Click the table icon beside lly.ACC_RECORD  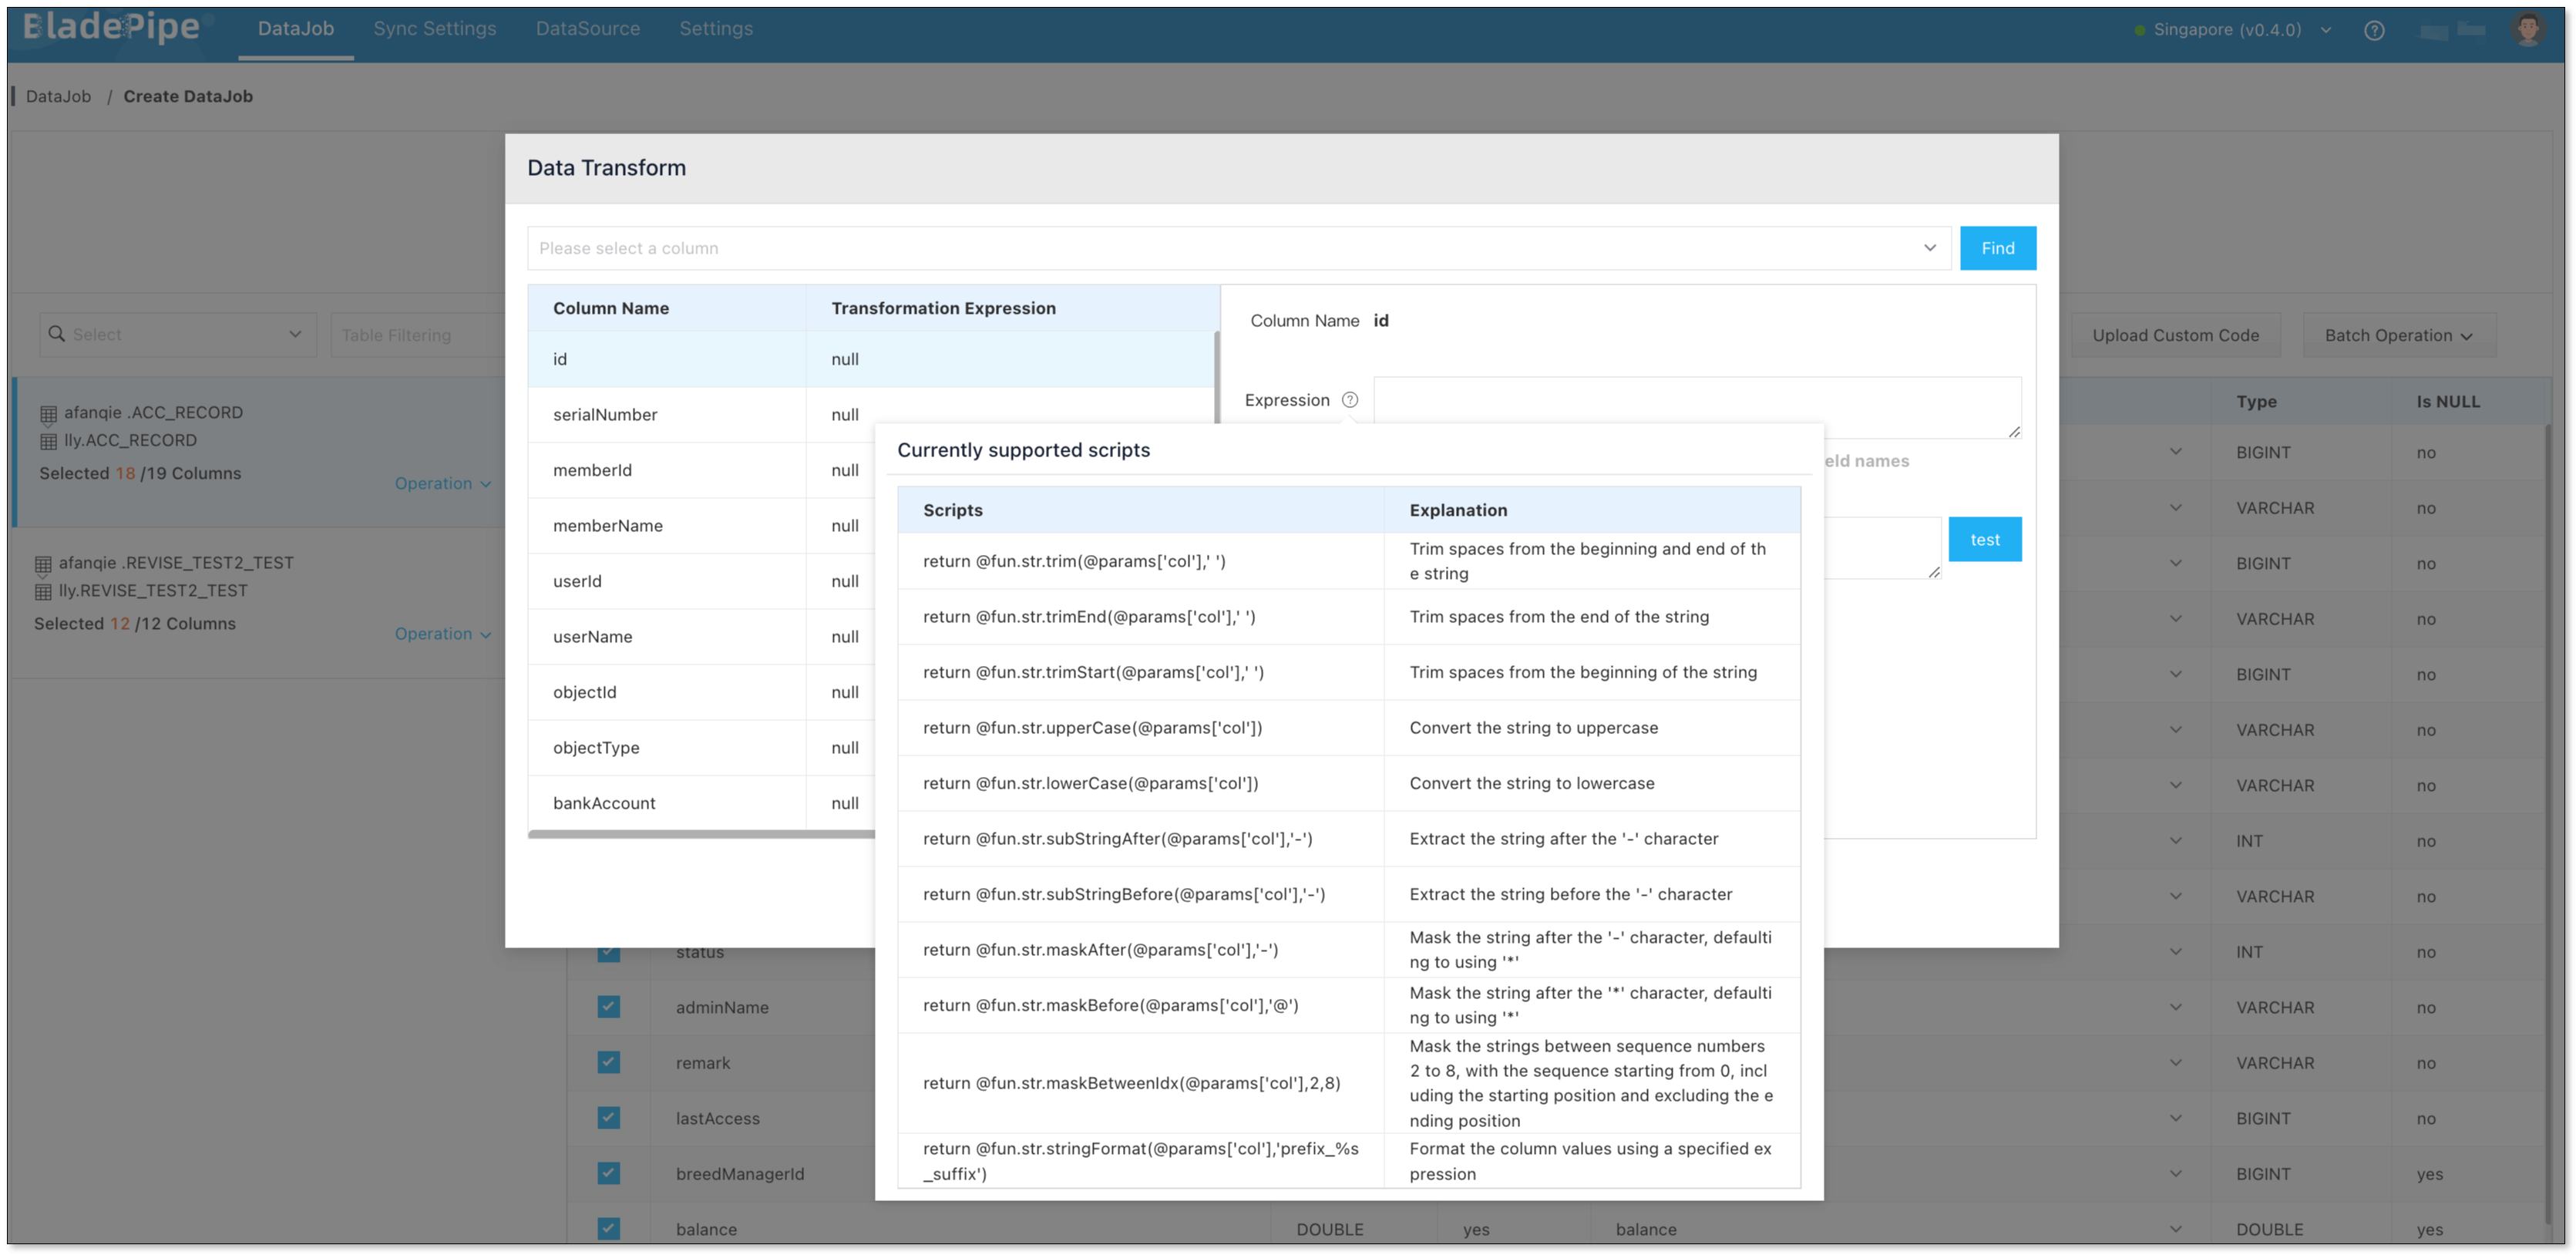(48, 441)
